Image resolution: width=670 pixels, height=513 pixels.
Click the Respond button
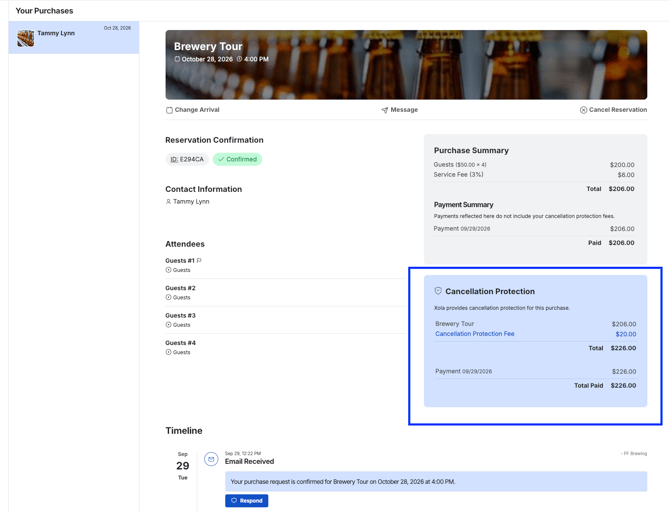(x=247, y=501)
